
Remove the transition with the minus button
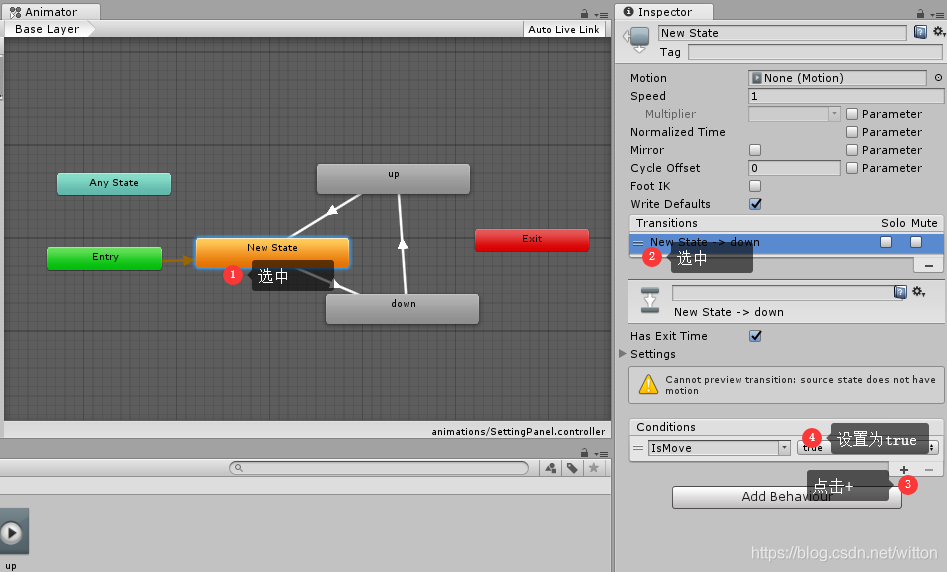click(x=928, y=265)
